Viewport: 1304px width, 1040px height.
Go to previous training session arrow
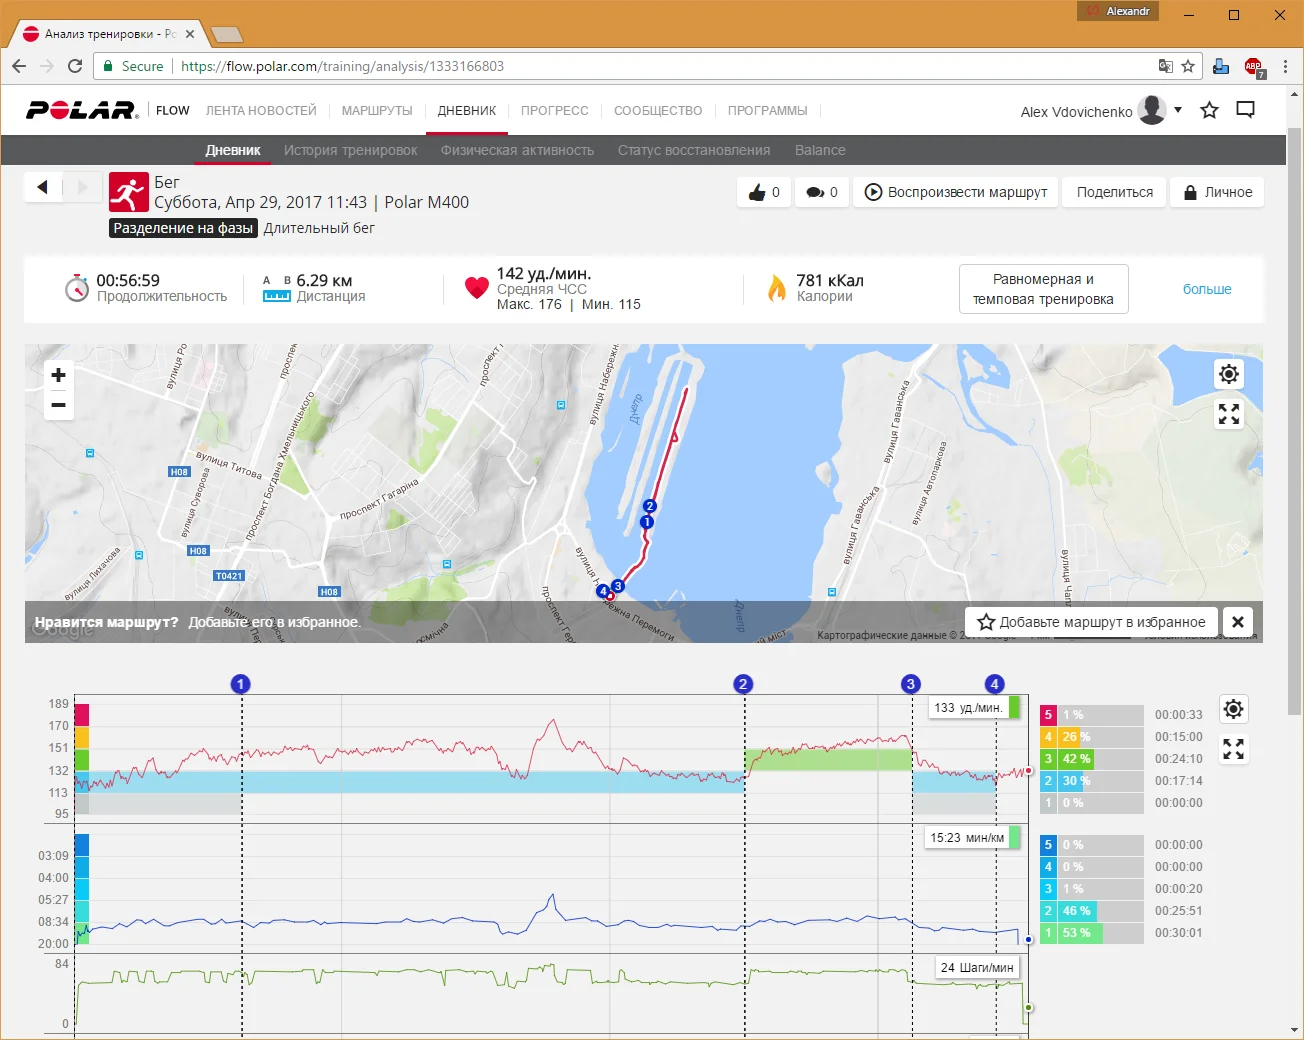43,187
